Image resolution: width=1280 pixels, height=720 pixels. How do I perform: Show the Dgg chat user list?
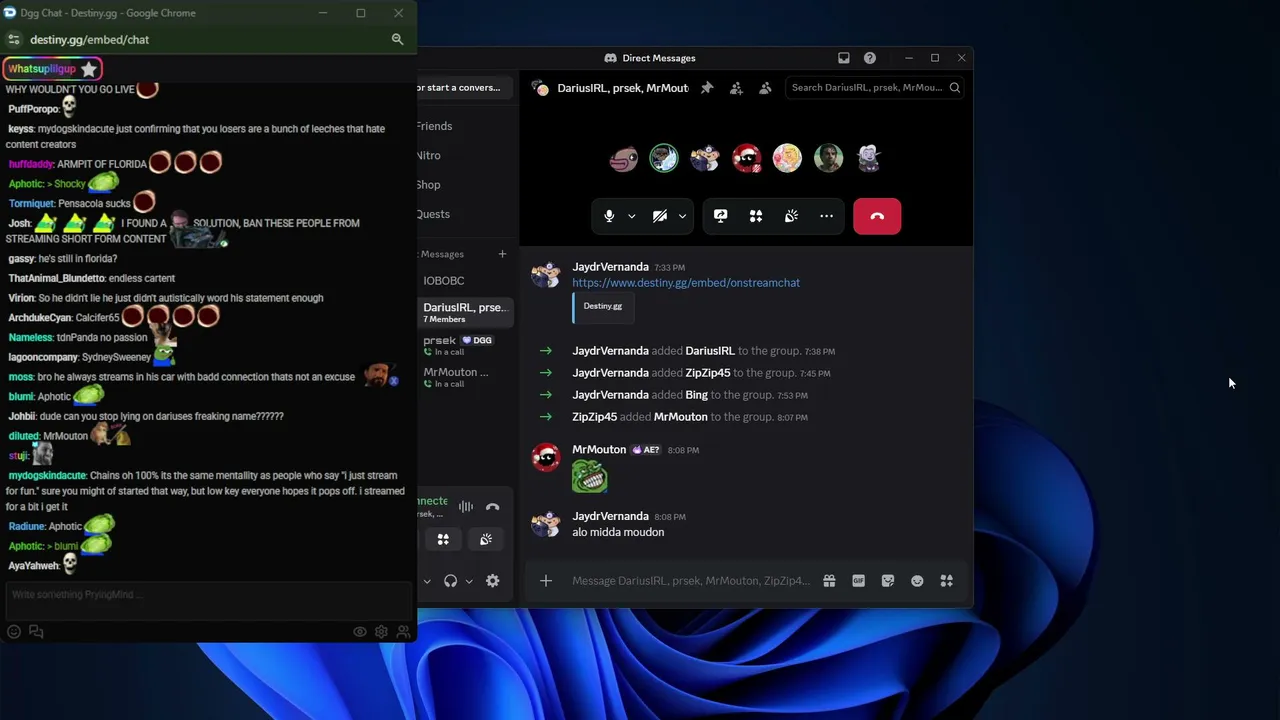coord(403,632)
